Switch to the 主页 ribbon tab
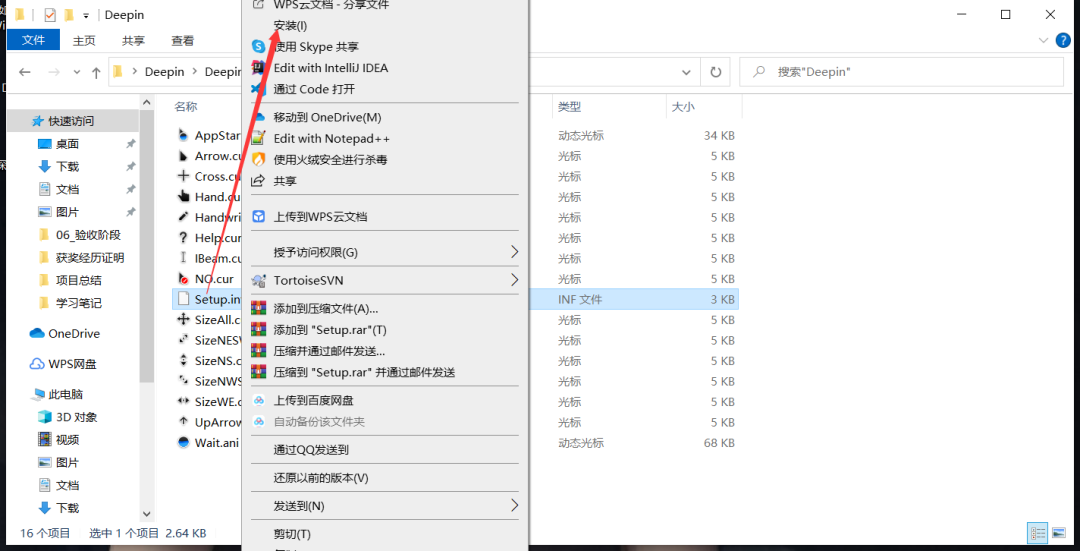1080x551 pixels. tap(84, 41)
